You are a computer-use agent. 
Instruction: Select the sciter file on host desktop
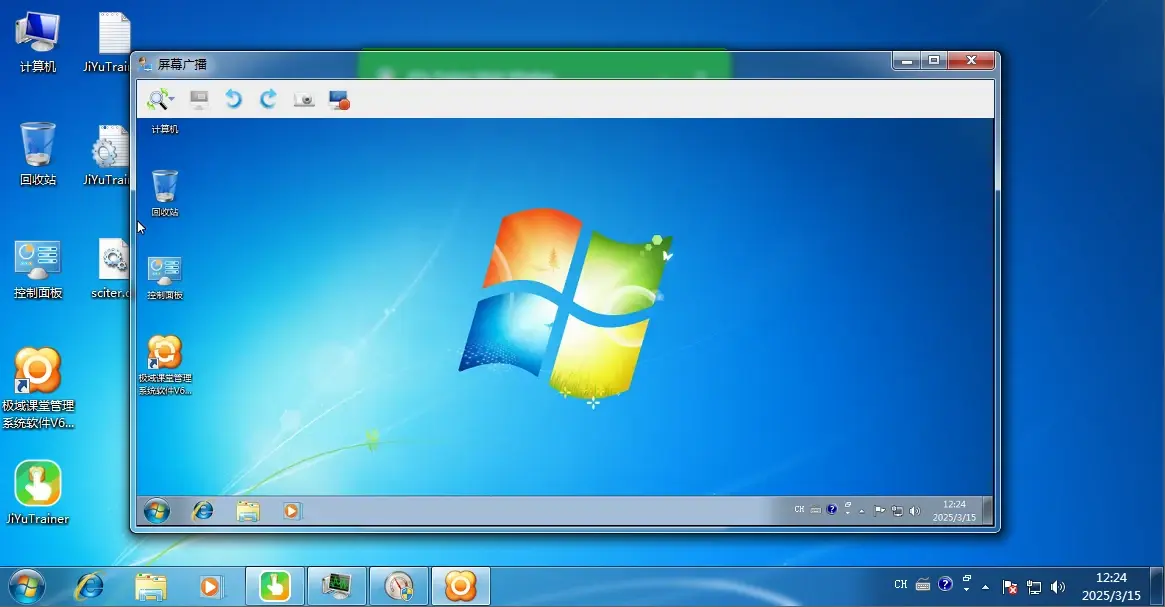(x=111, y=269)
